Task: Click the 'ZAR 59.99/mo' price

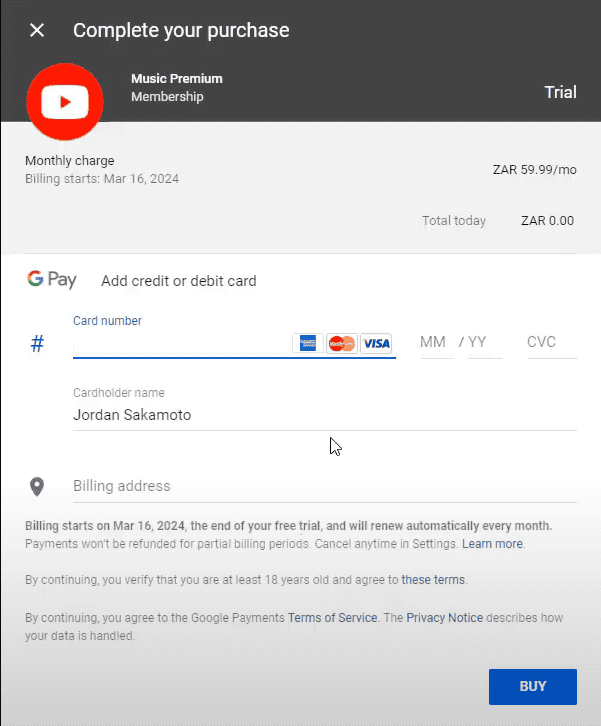Action: 535,170
